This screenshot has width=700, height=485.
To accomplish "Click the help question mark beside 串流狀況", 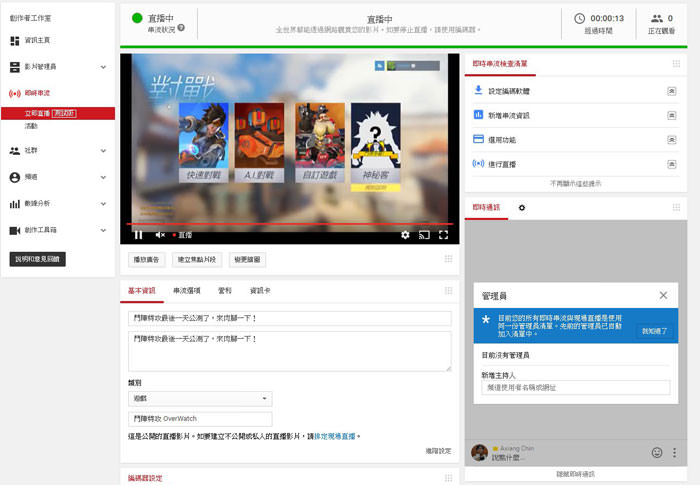I will 181,28.
